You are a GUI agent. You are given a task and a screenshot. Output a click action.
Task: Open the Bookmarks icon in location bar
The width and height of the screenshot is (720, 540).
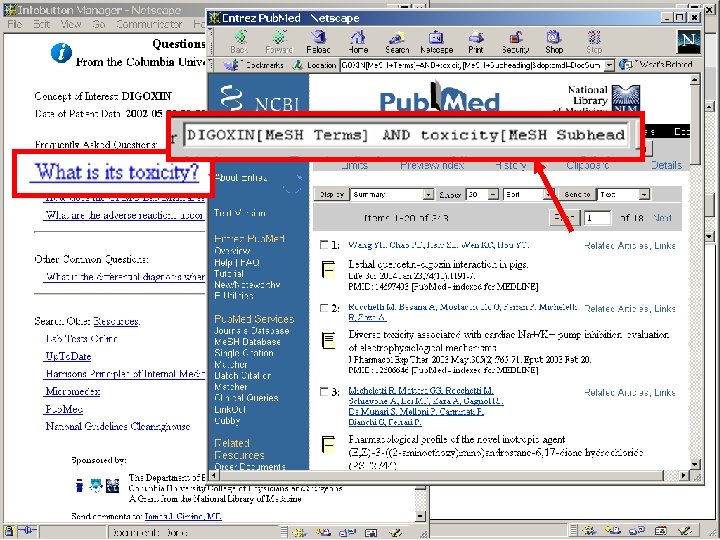click(231, 65)
